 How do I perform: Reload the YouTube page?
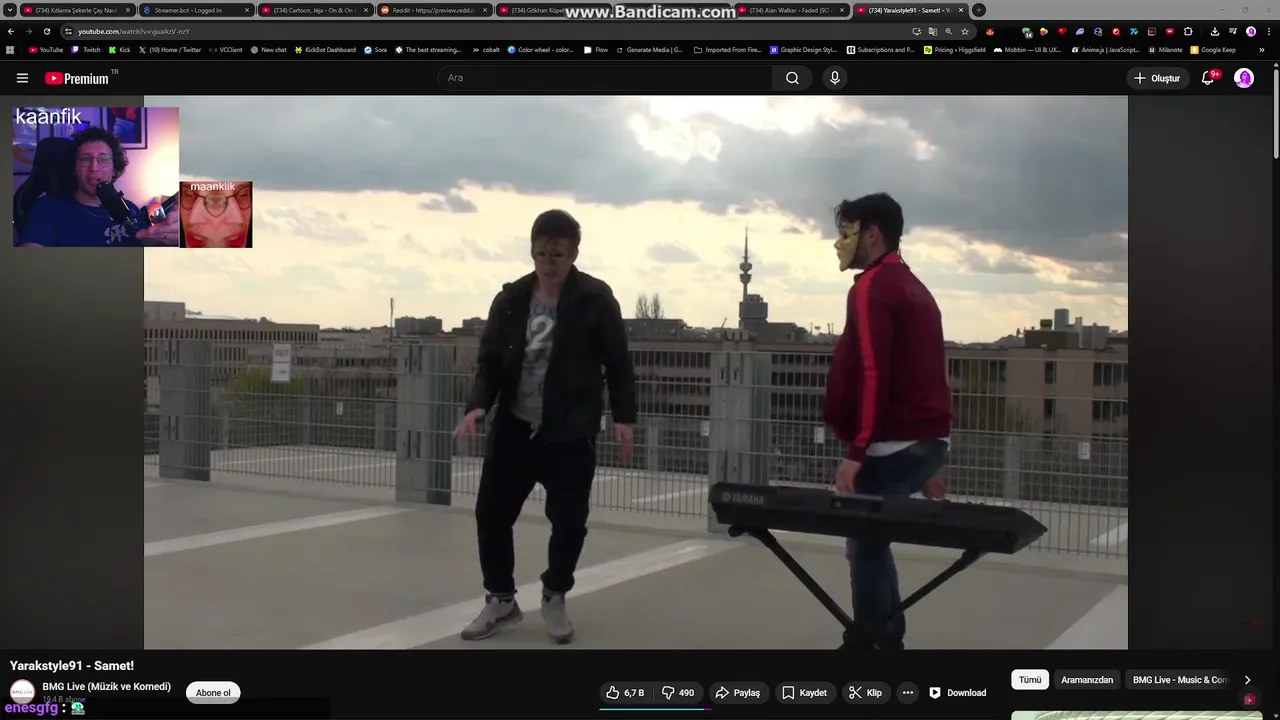[47, 31]
